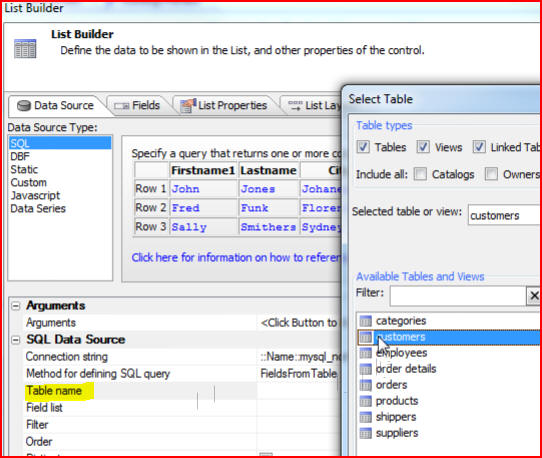
Task: Click the Firstname1 column header
Action: [x=203, y=170]
